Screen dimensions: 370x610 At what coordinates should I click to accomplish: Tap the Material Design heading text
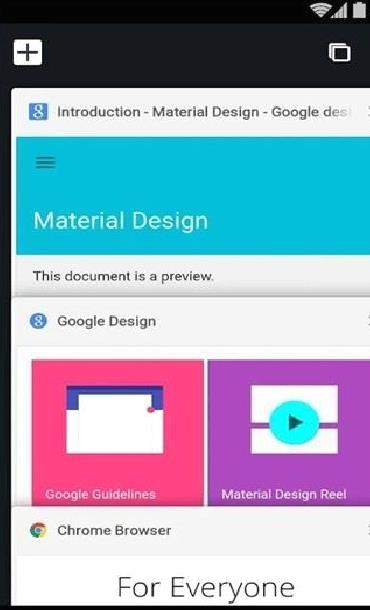[x=121, y=221]
